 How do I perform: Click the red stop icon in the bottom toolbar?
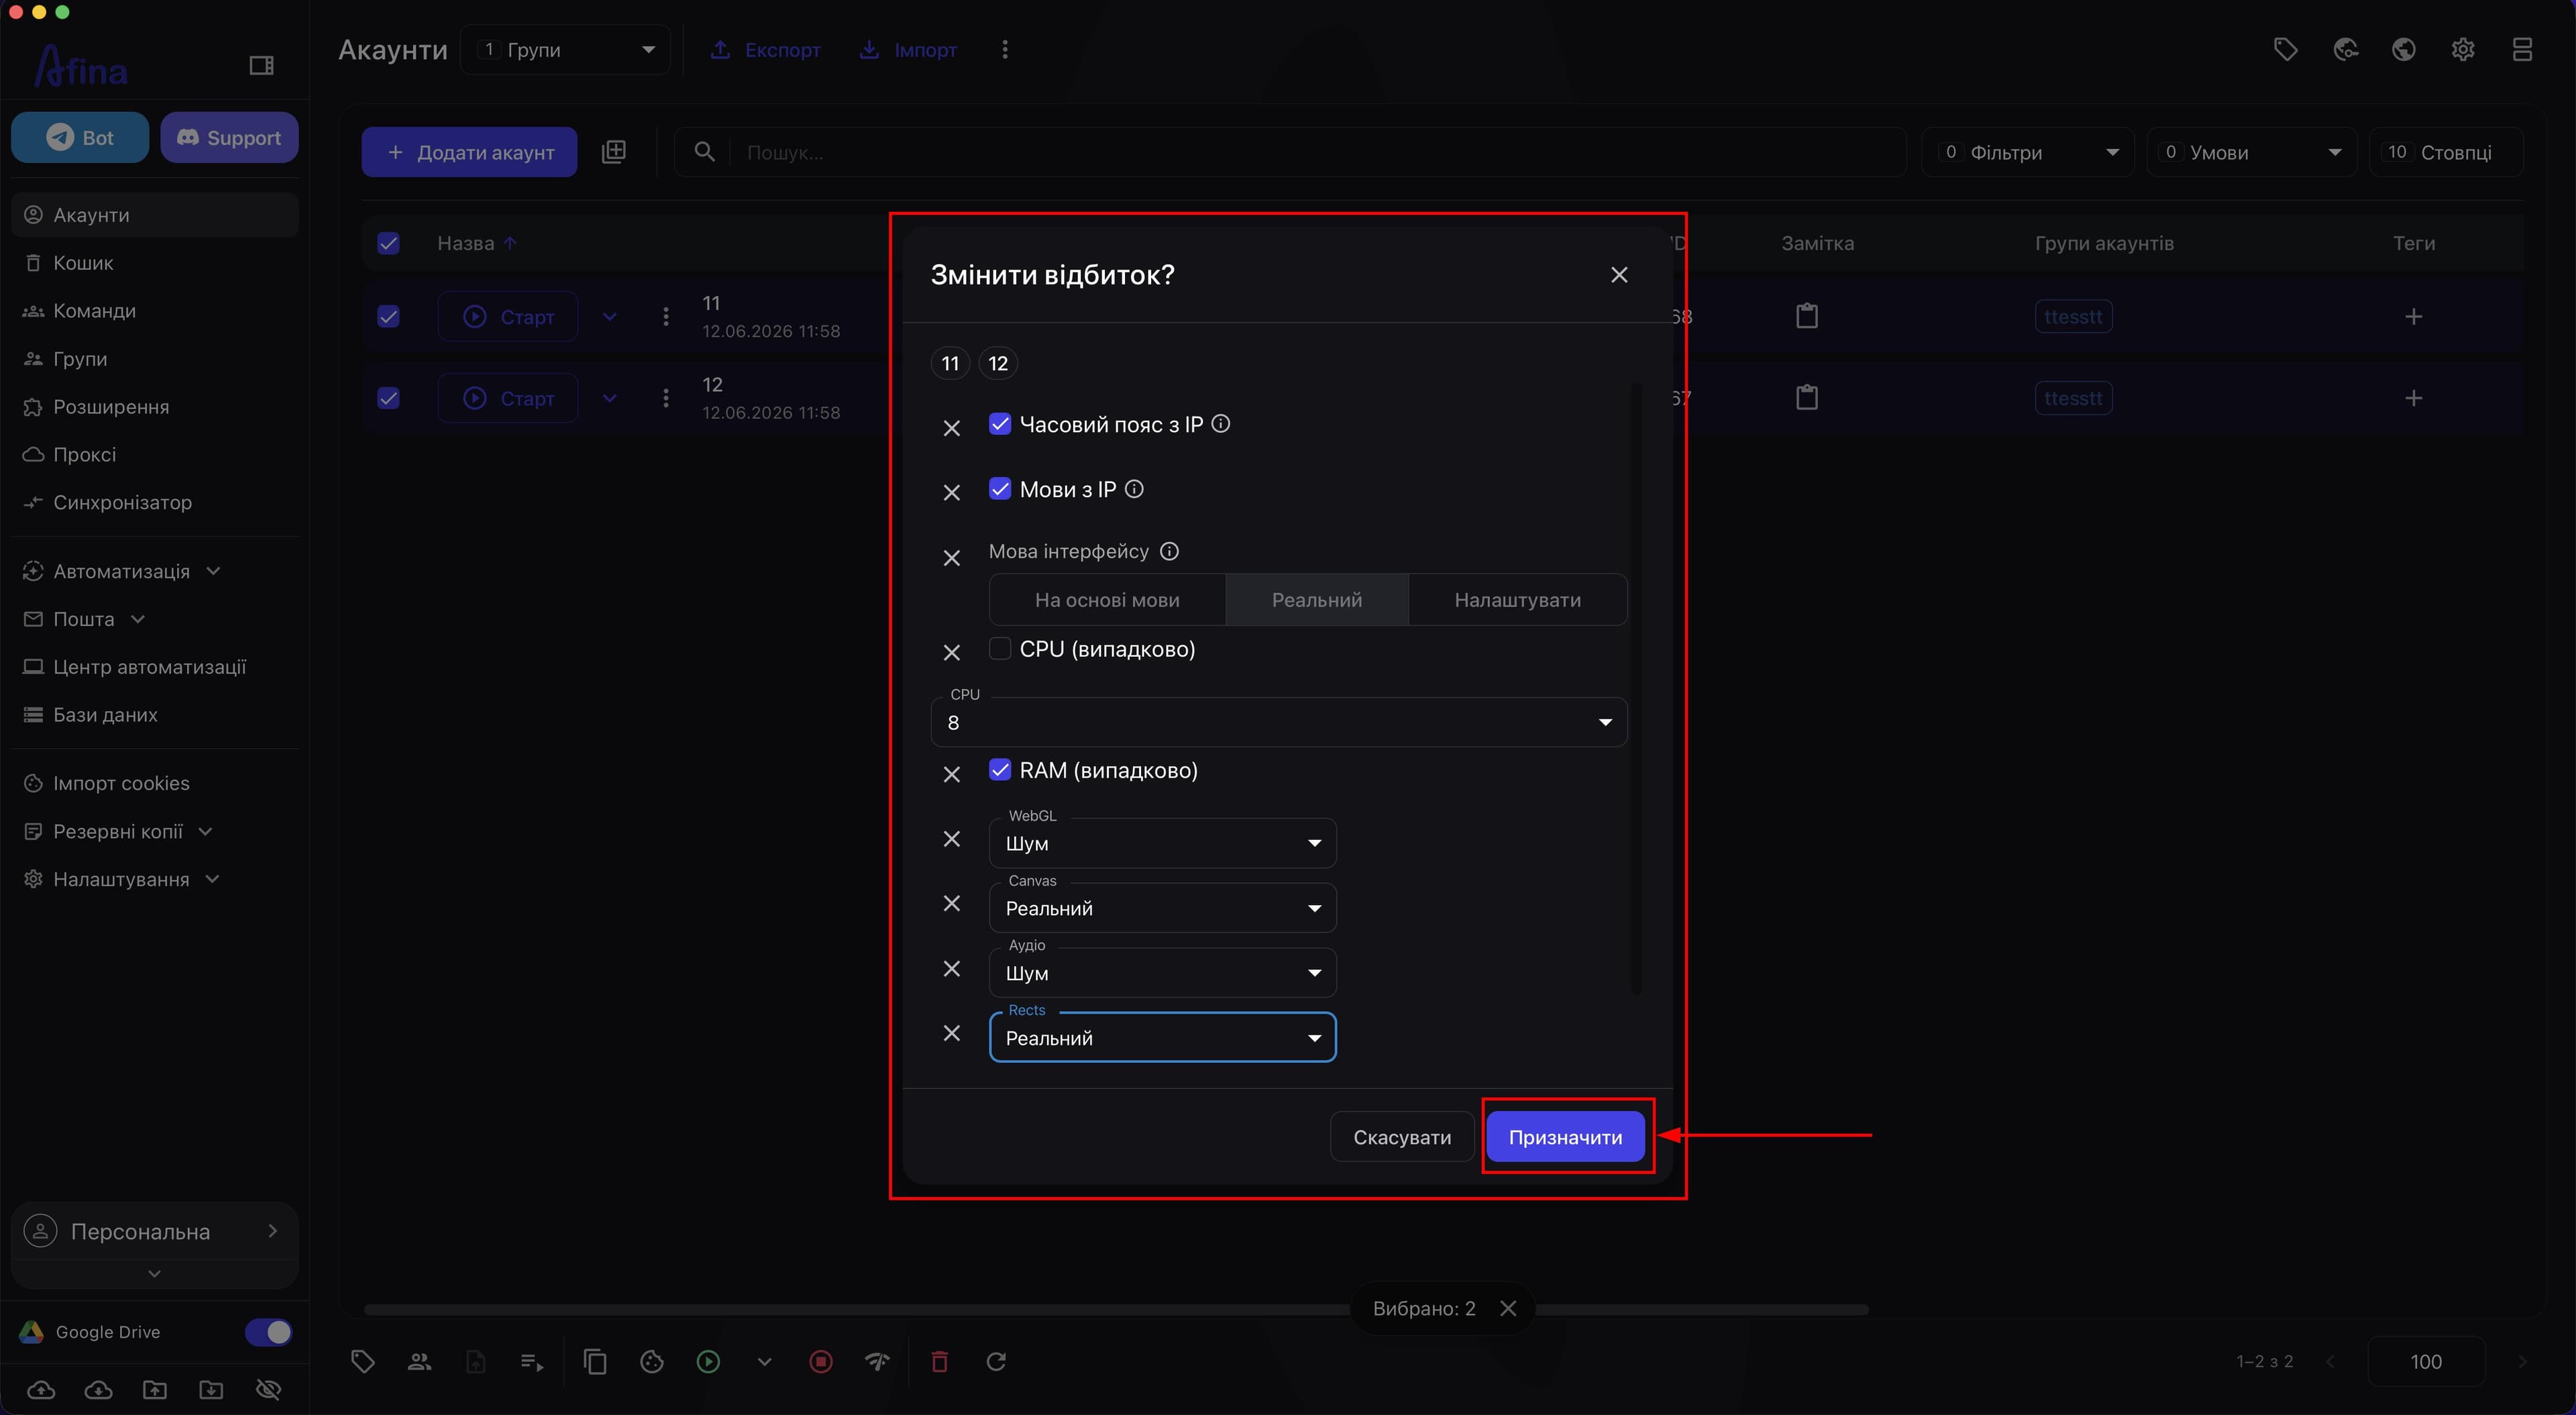(820, 1361)
